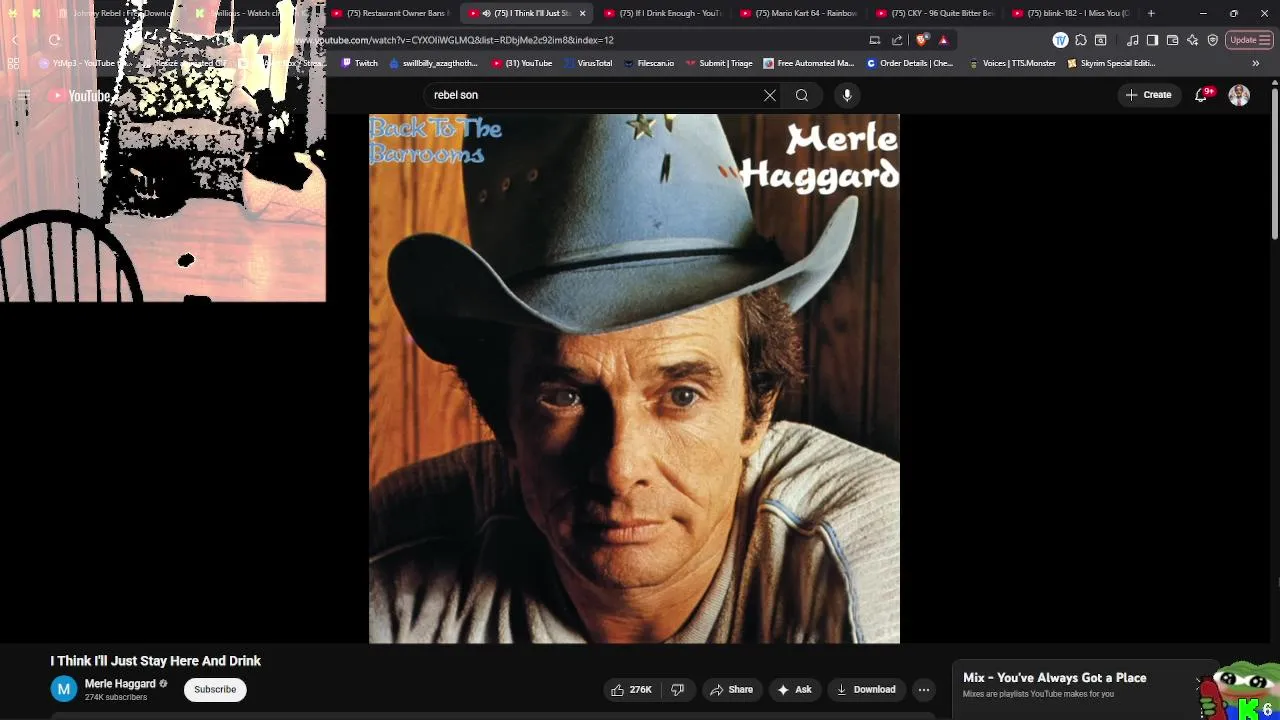Download the video
Viewport: 1280px width, 720px height.
point(866,689)
